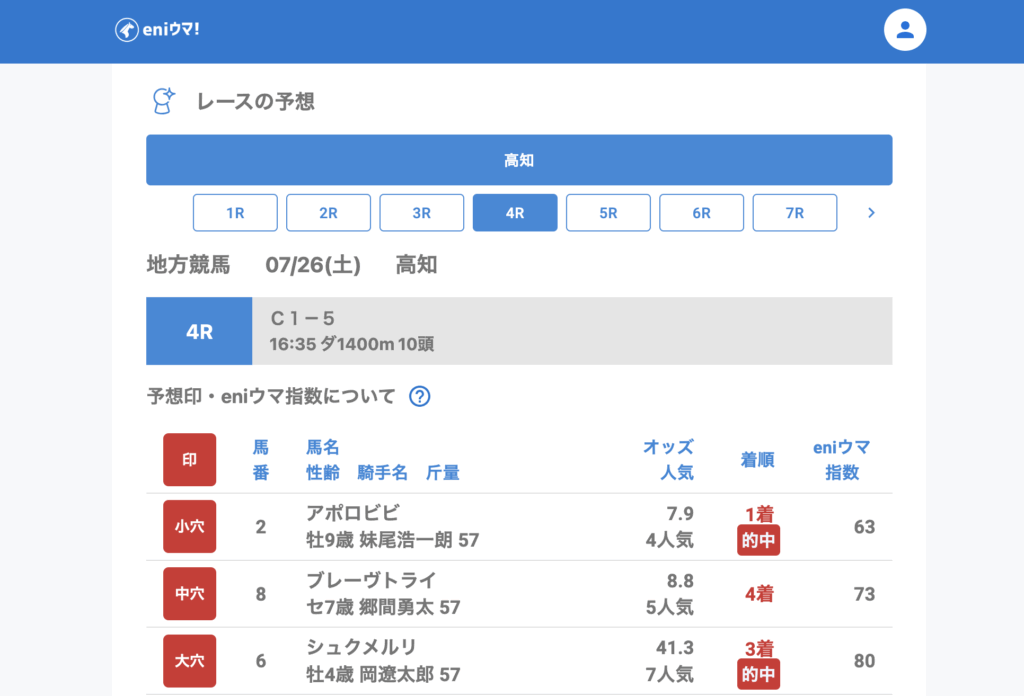Click the red 印 header badge
The width and height of the screenshot is (1024, 696).
[x=190, y=460]
